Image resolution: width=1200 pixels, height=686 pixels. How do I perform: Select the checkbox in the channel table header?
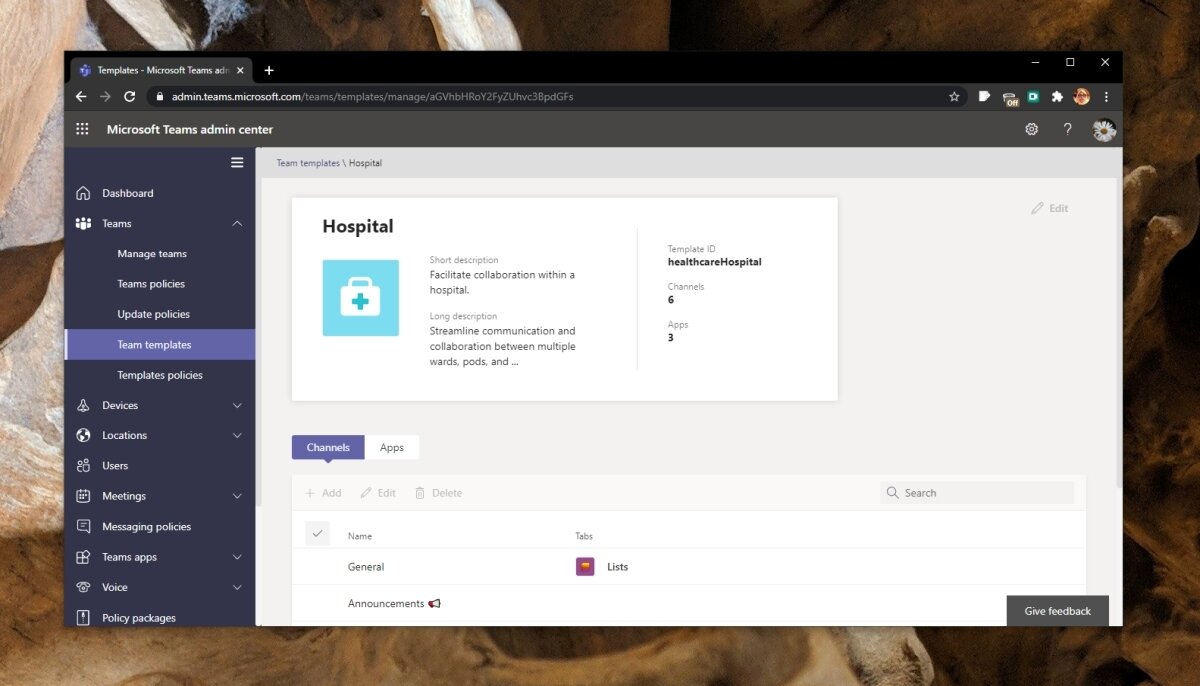tap(317, 533)
